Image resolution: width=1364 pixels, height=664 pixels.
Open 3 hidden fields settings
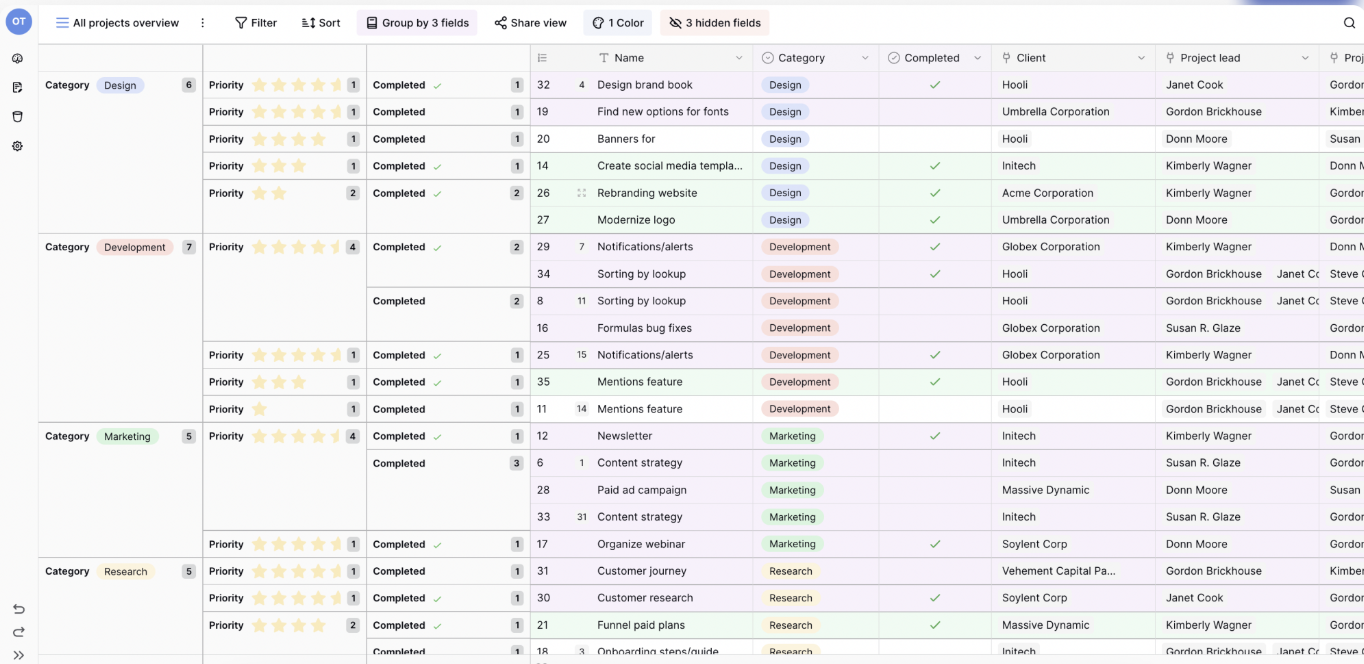click(715, 23)
